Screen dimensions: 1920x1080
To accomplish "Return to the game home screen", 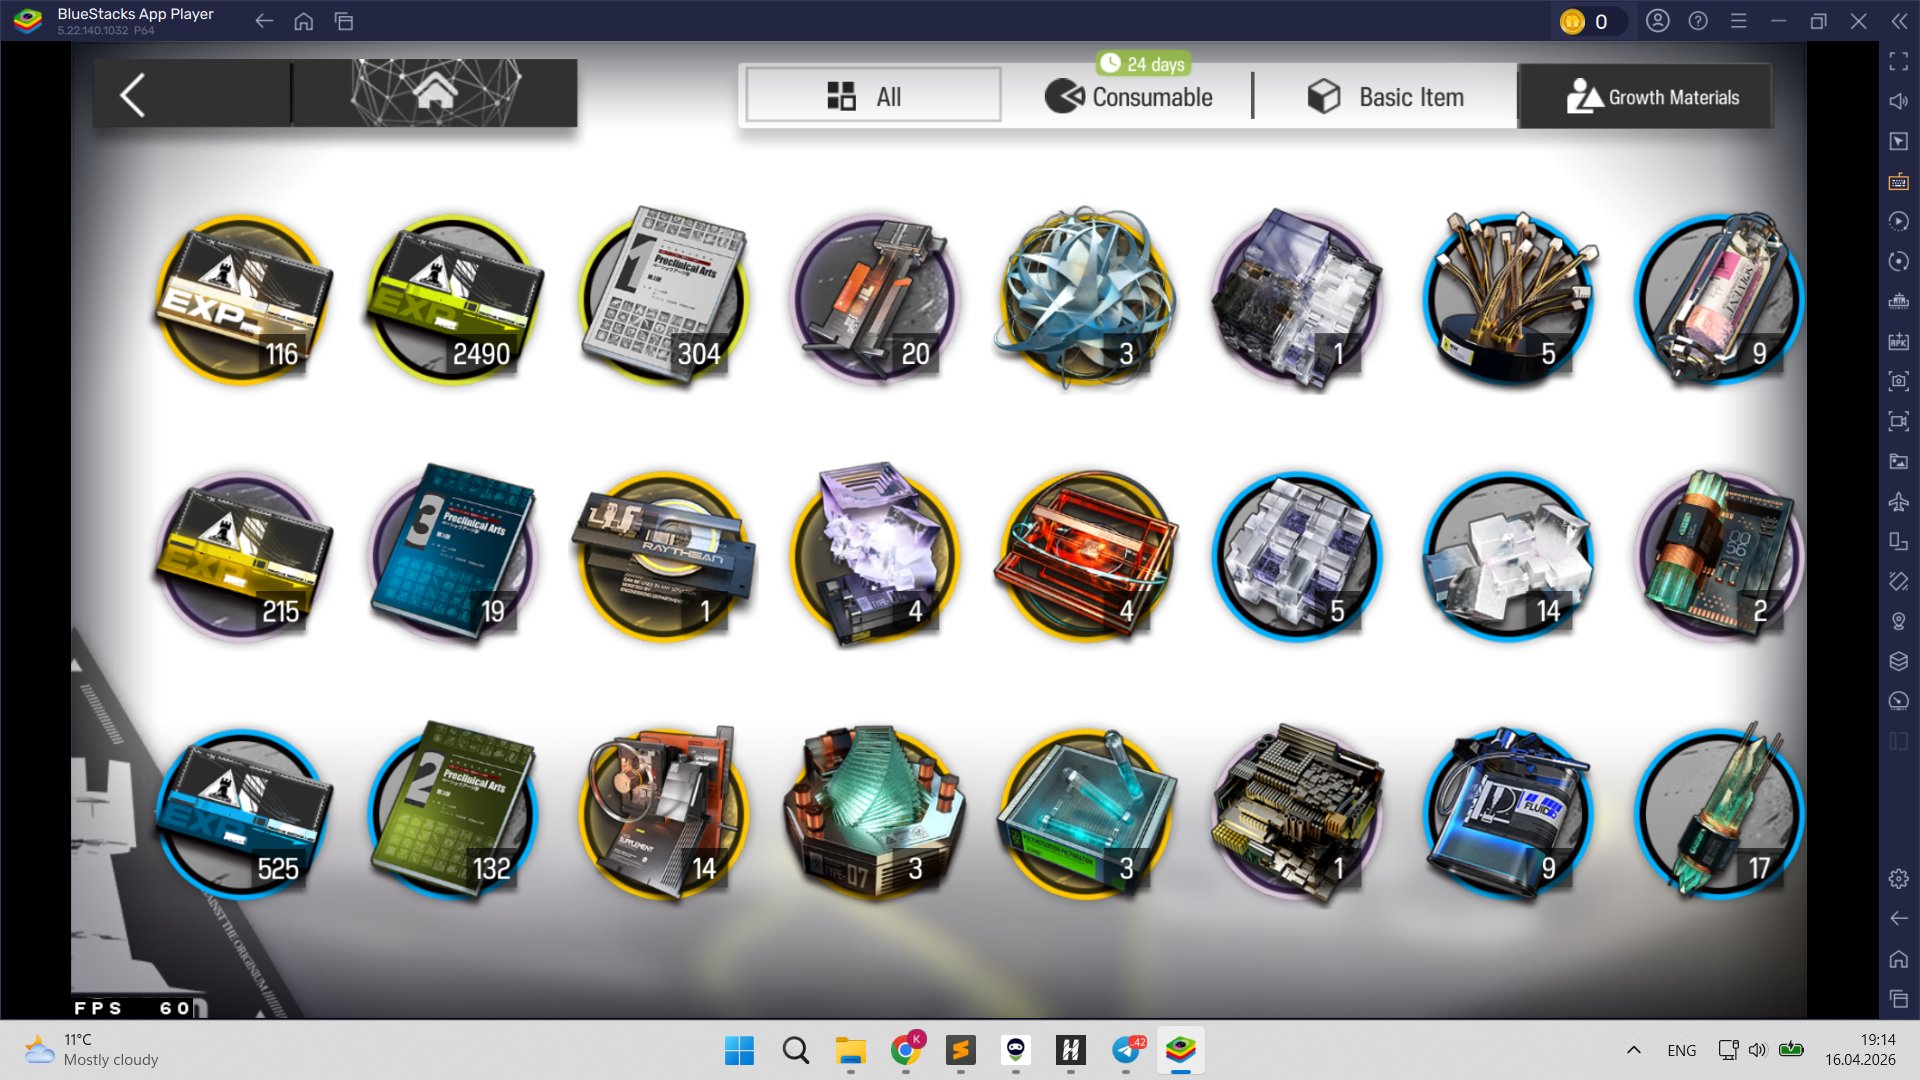I will [x=436, y=93].
